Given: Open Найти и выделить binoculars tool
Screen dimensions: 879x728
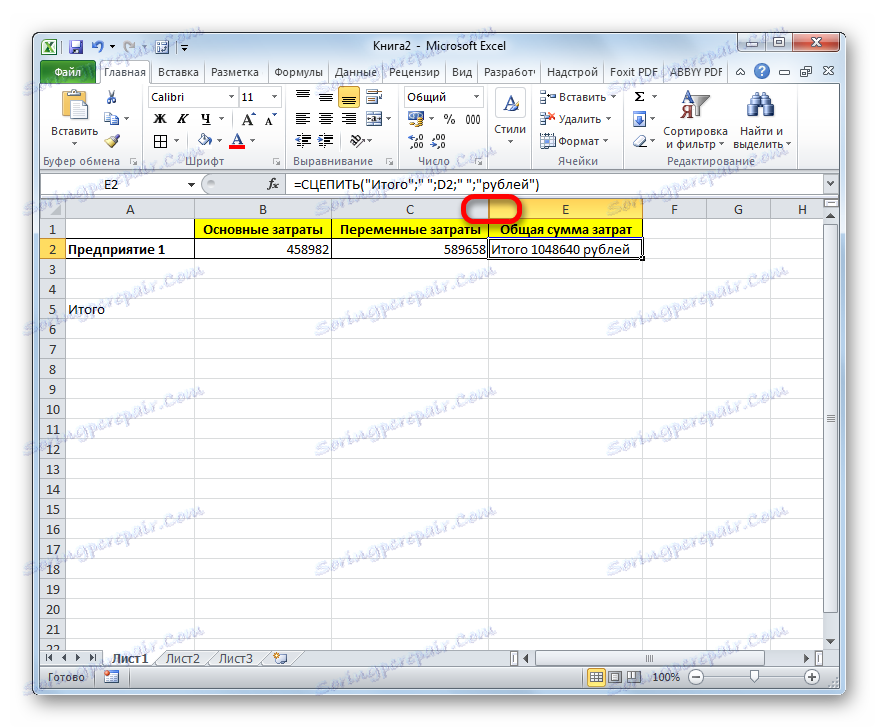Looking at the screenshot, I should (759, 105).
